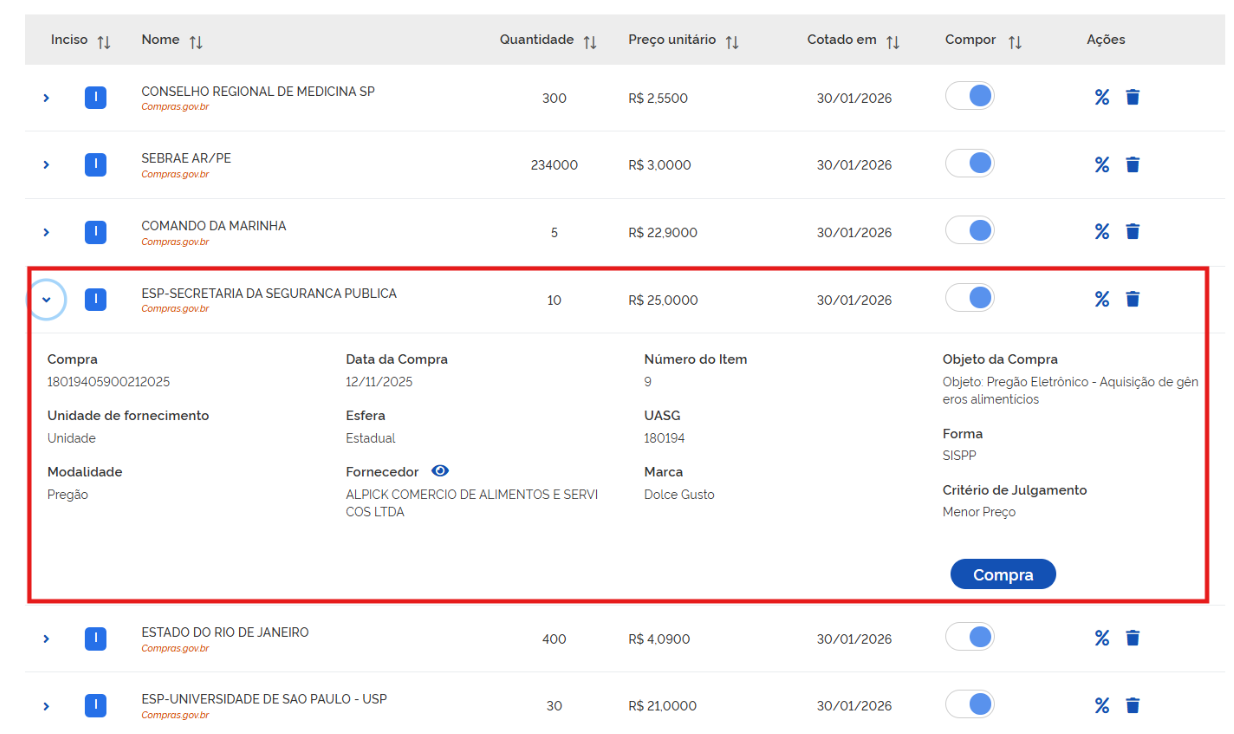Delete the ESTADO DO RIO DE JANEIRO row
Image resolution: width=1234 pixels, height=734 pixels.
click(x=1132, y=638)
